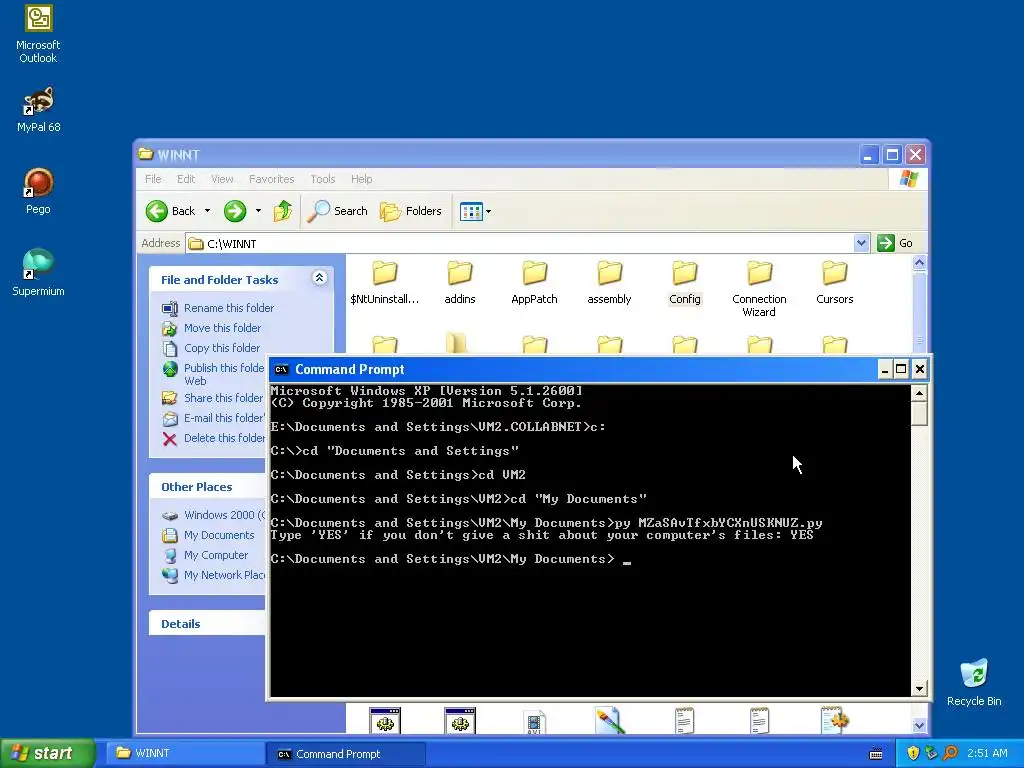Click the Command Prompt scrollbar thumb
This screenshot has width=1024, height=768.
click(x=920, y=413)
